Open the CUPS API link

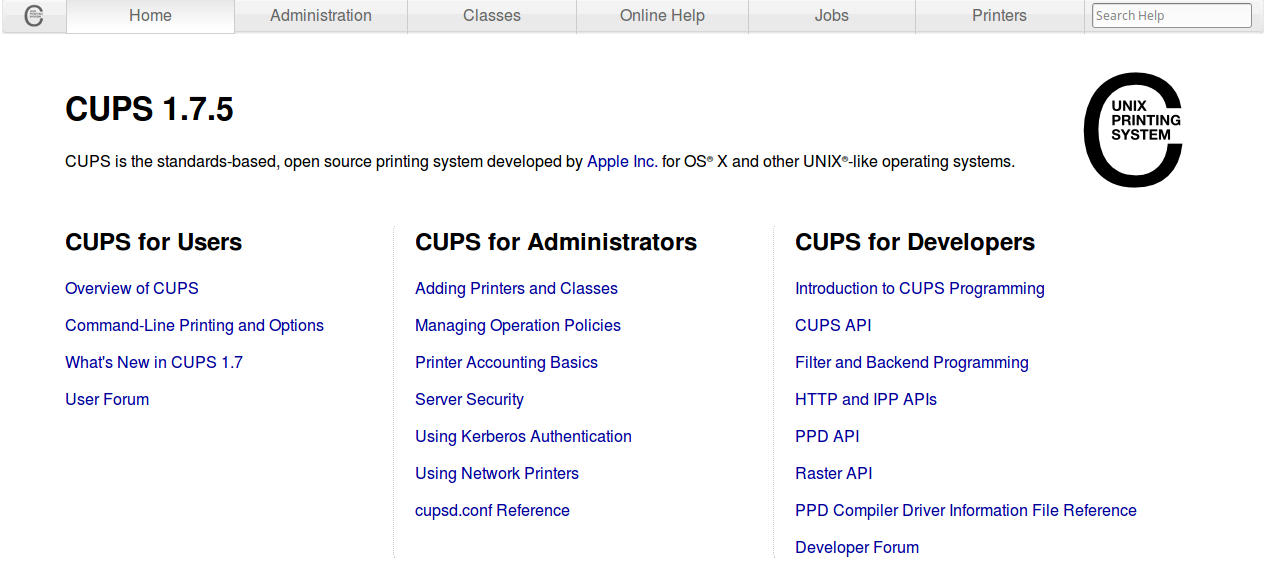click(x=833, y=325)
